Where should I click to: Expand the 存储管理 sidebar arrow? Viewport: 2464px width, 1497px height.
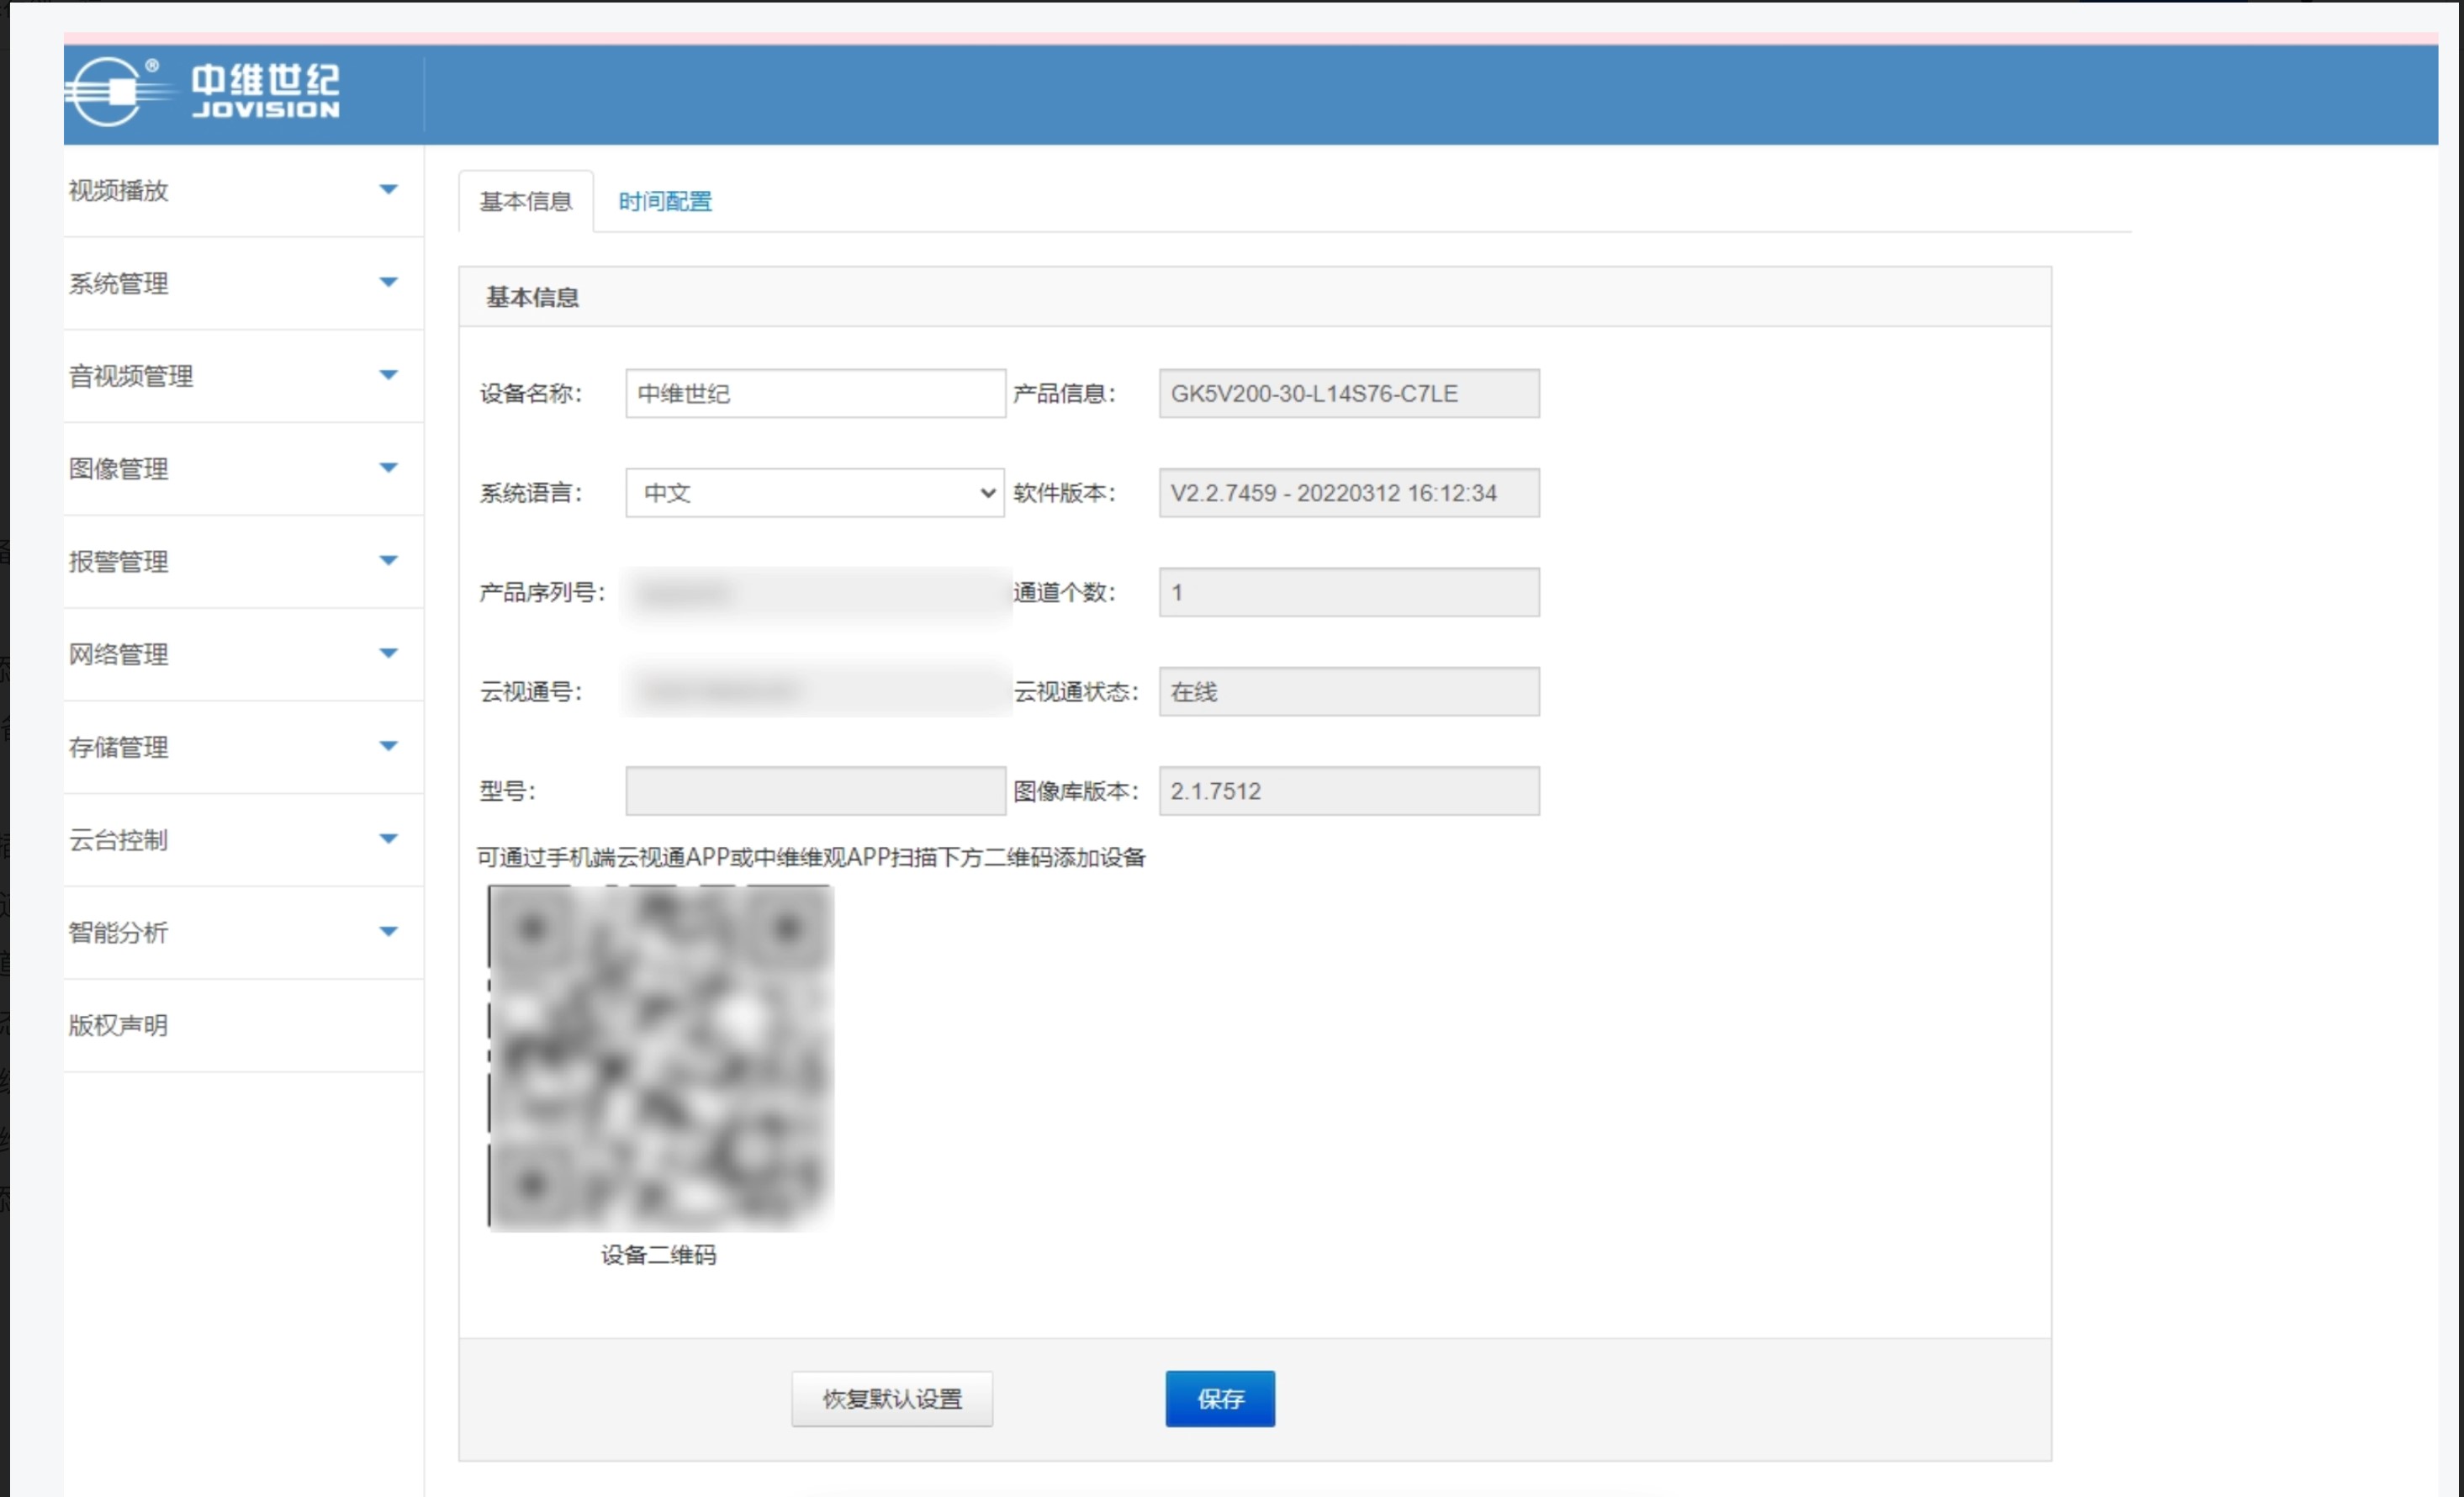[x=389, y=746]
